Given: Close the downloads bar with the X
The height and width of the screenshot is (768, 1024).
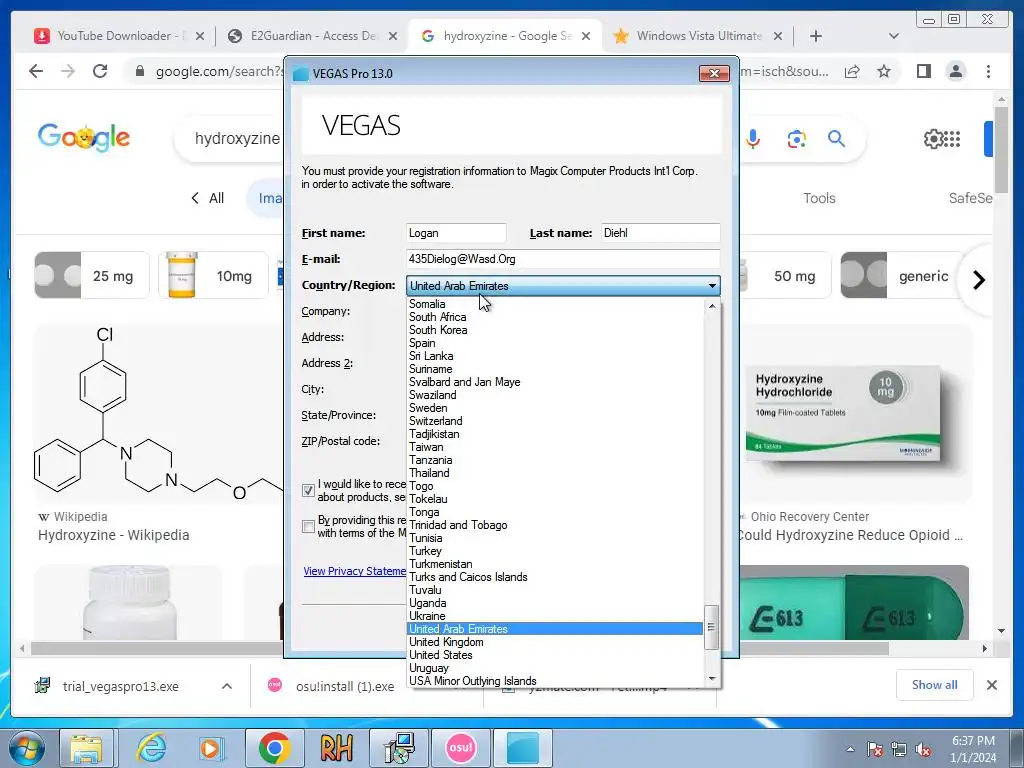Looking at the screenshot, I should point(991,685).
